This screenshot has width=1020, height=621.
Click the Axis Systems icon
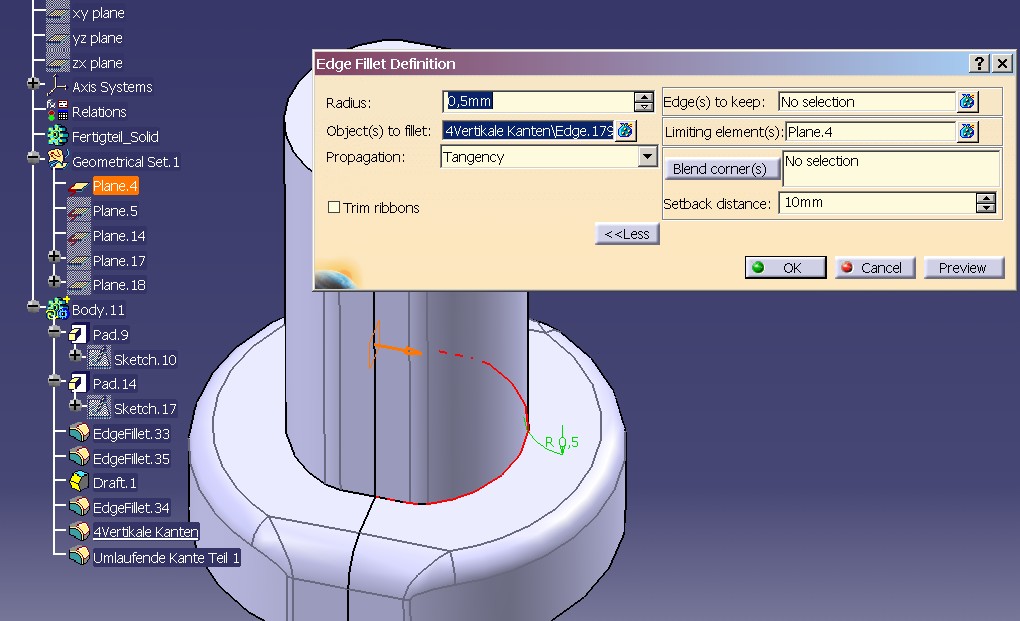click(57, 86)
